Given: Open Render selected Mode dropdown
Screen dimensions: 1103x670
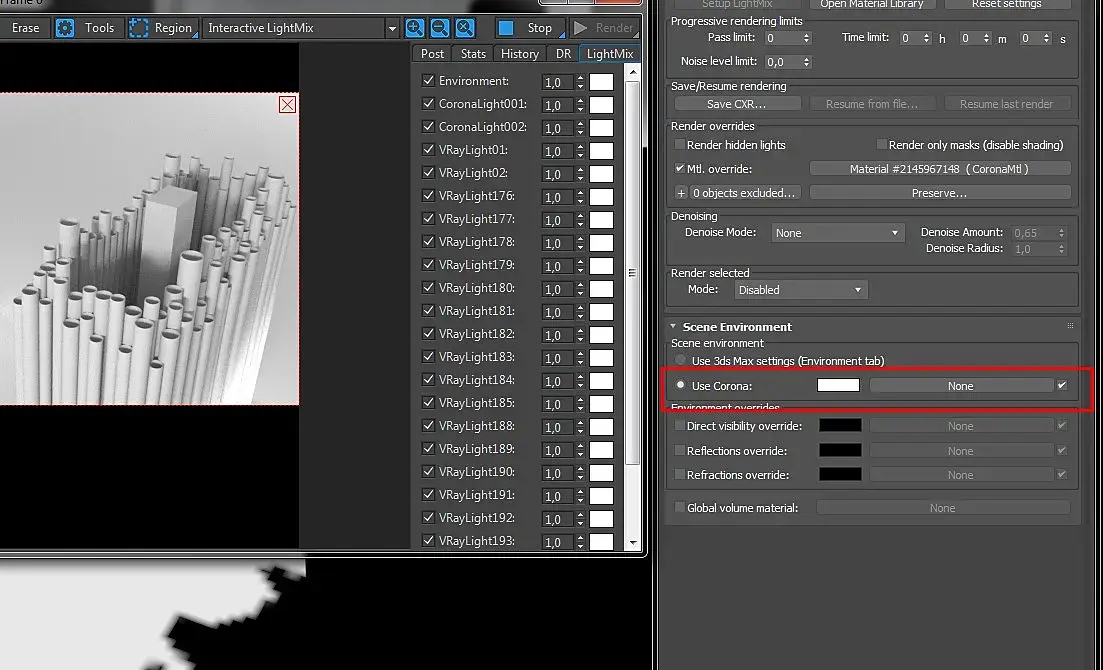Looking at the screenshot, I should coord(800,290).
